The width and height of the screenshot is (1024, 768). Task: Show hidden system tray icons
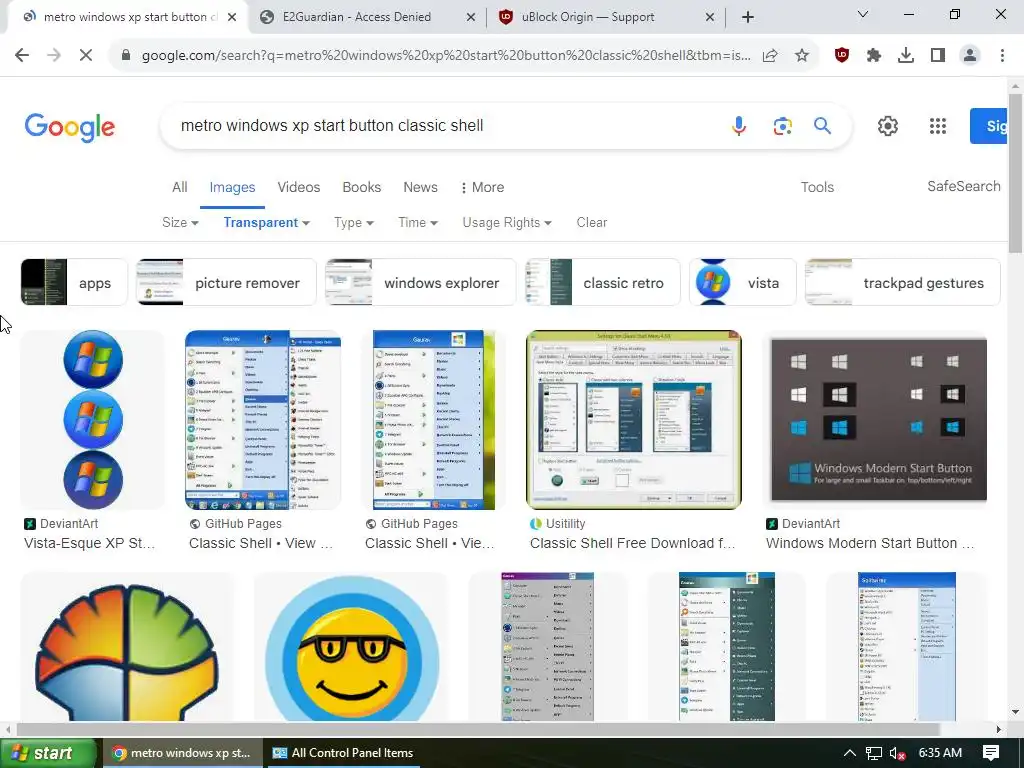point(849,753)
